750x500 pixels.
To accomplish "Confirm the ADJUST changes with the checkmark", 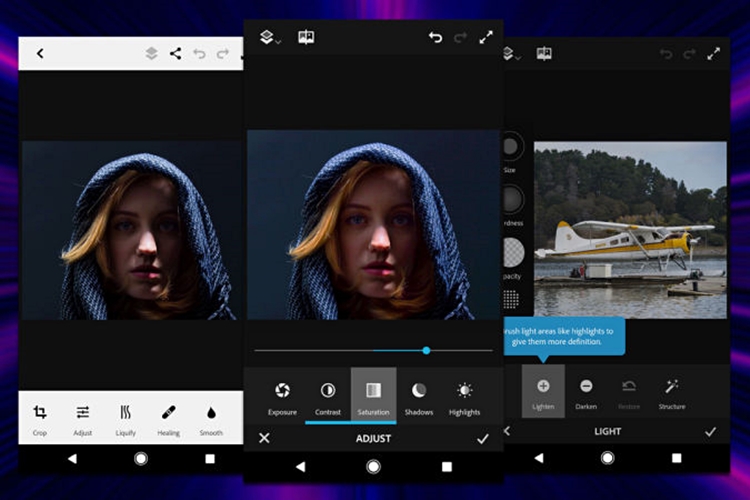I will tap(483, 438).
